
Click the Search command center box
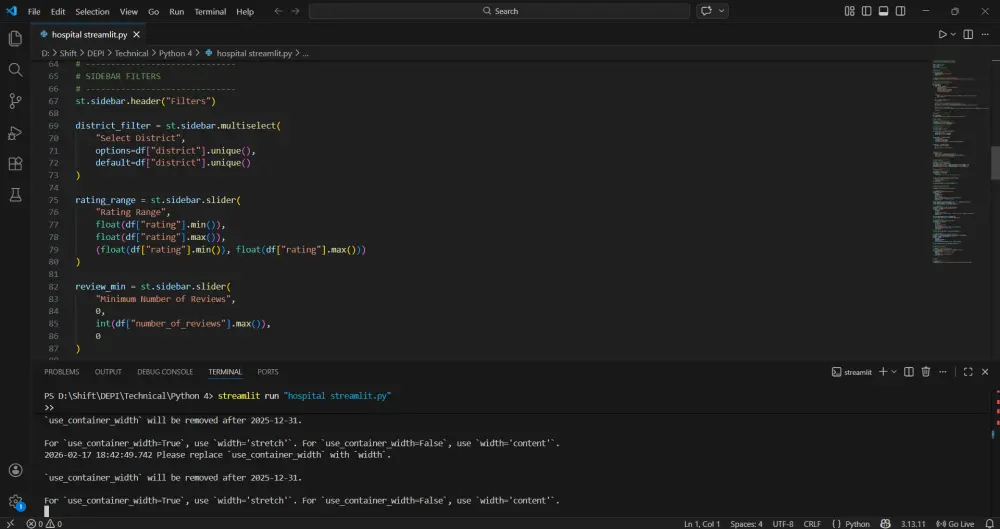(x=499, y=11)
